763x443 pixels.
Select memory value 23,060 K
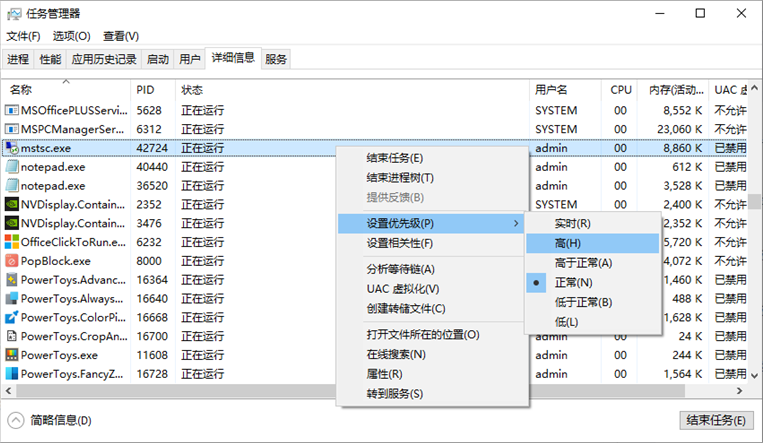pos(680,129)
